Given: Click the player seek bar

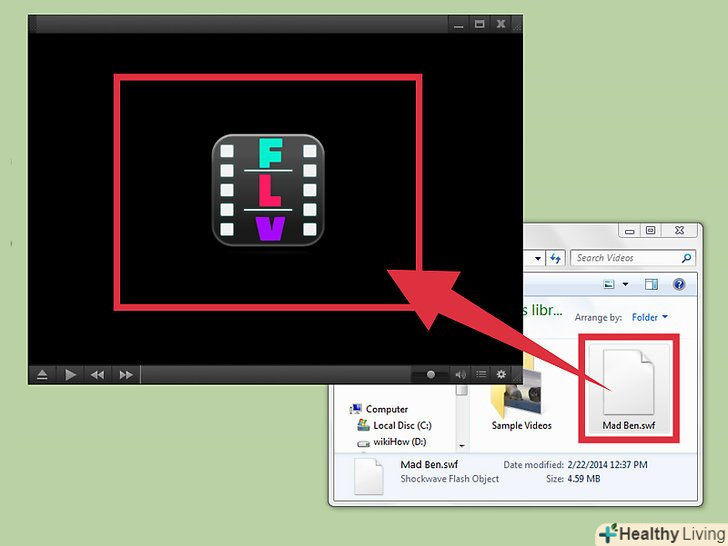Looking at the screenshot, I should click(x=276, y=374).
